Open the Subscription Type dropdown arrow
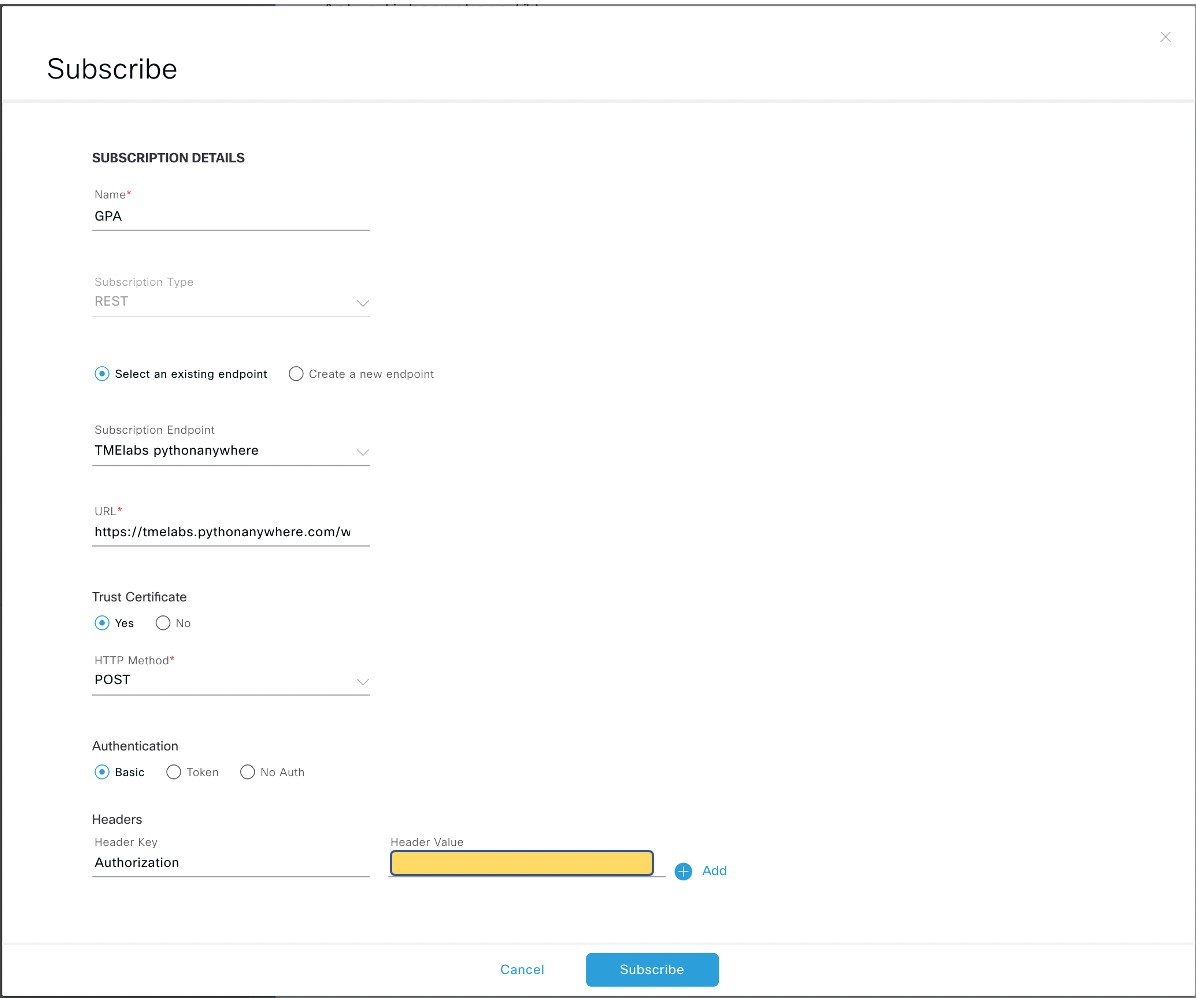 tap(362, 303)
